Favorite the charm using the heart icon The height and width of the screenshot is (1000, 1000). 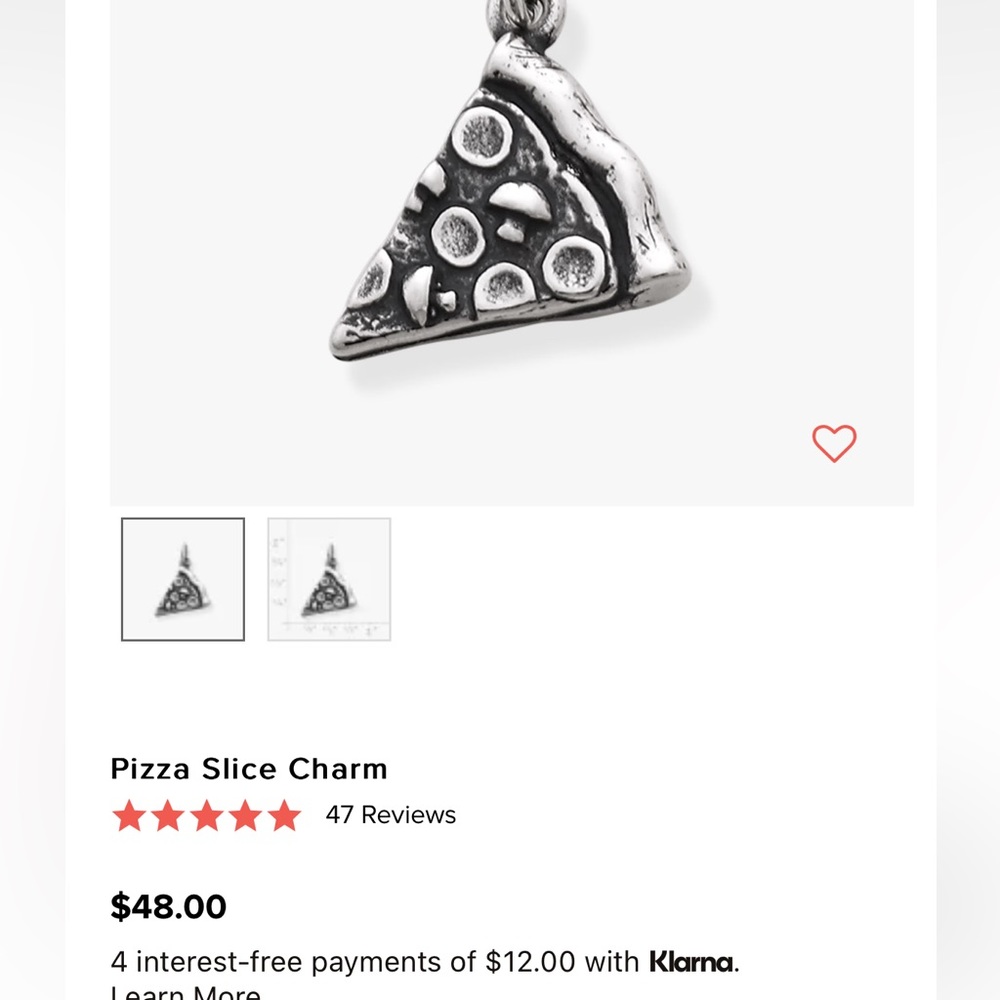[836, 442]
